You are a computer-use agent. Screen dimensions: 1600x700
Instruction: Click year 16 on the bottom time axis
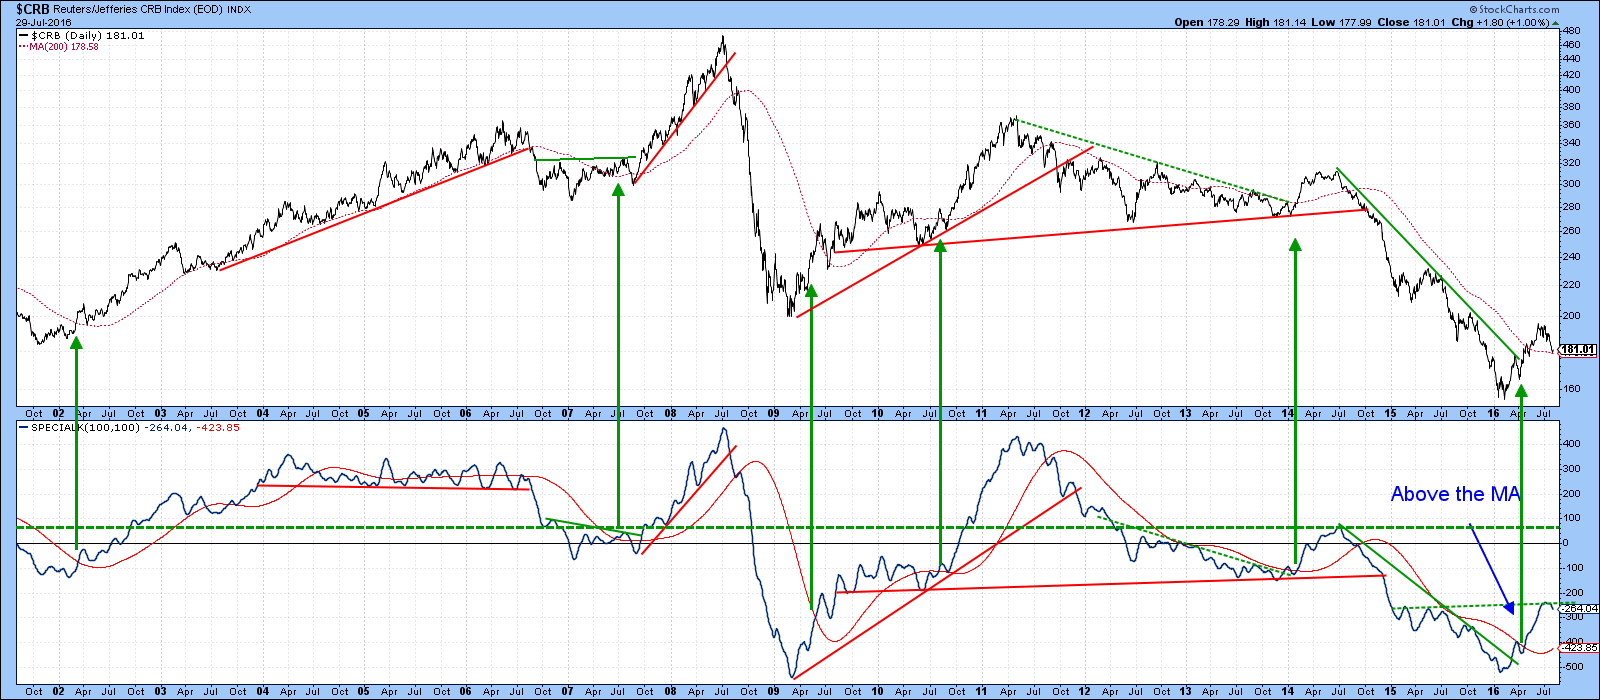click(1493, 691)
